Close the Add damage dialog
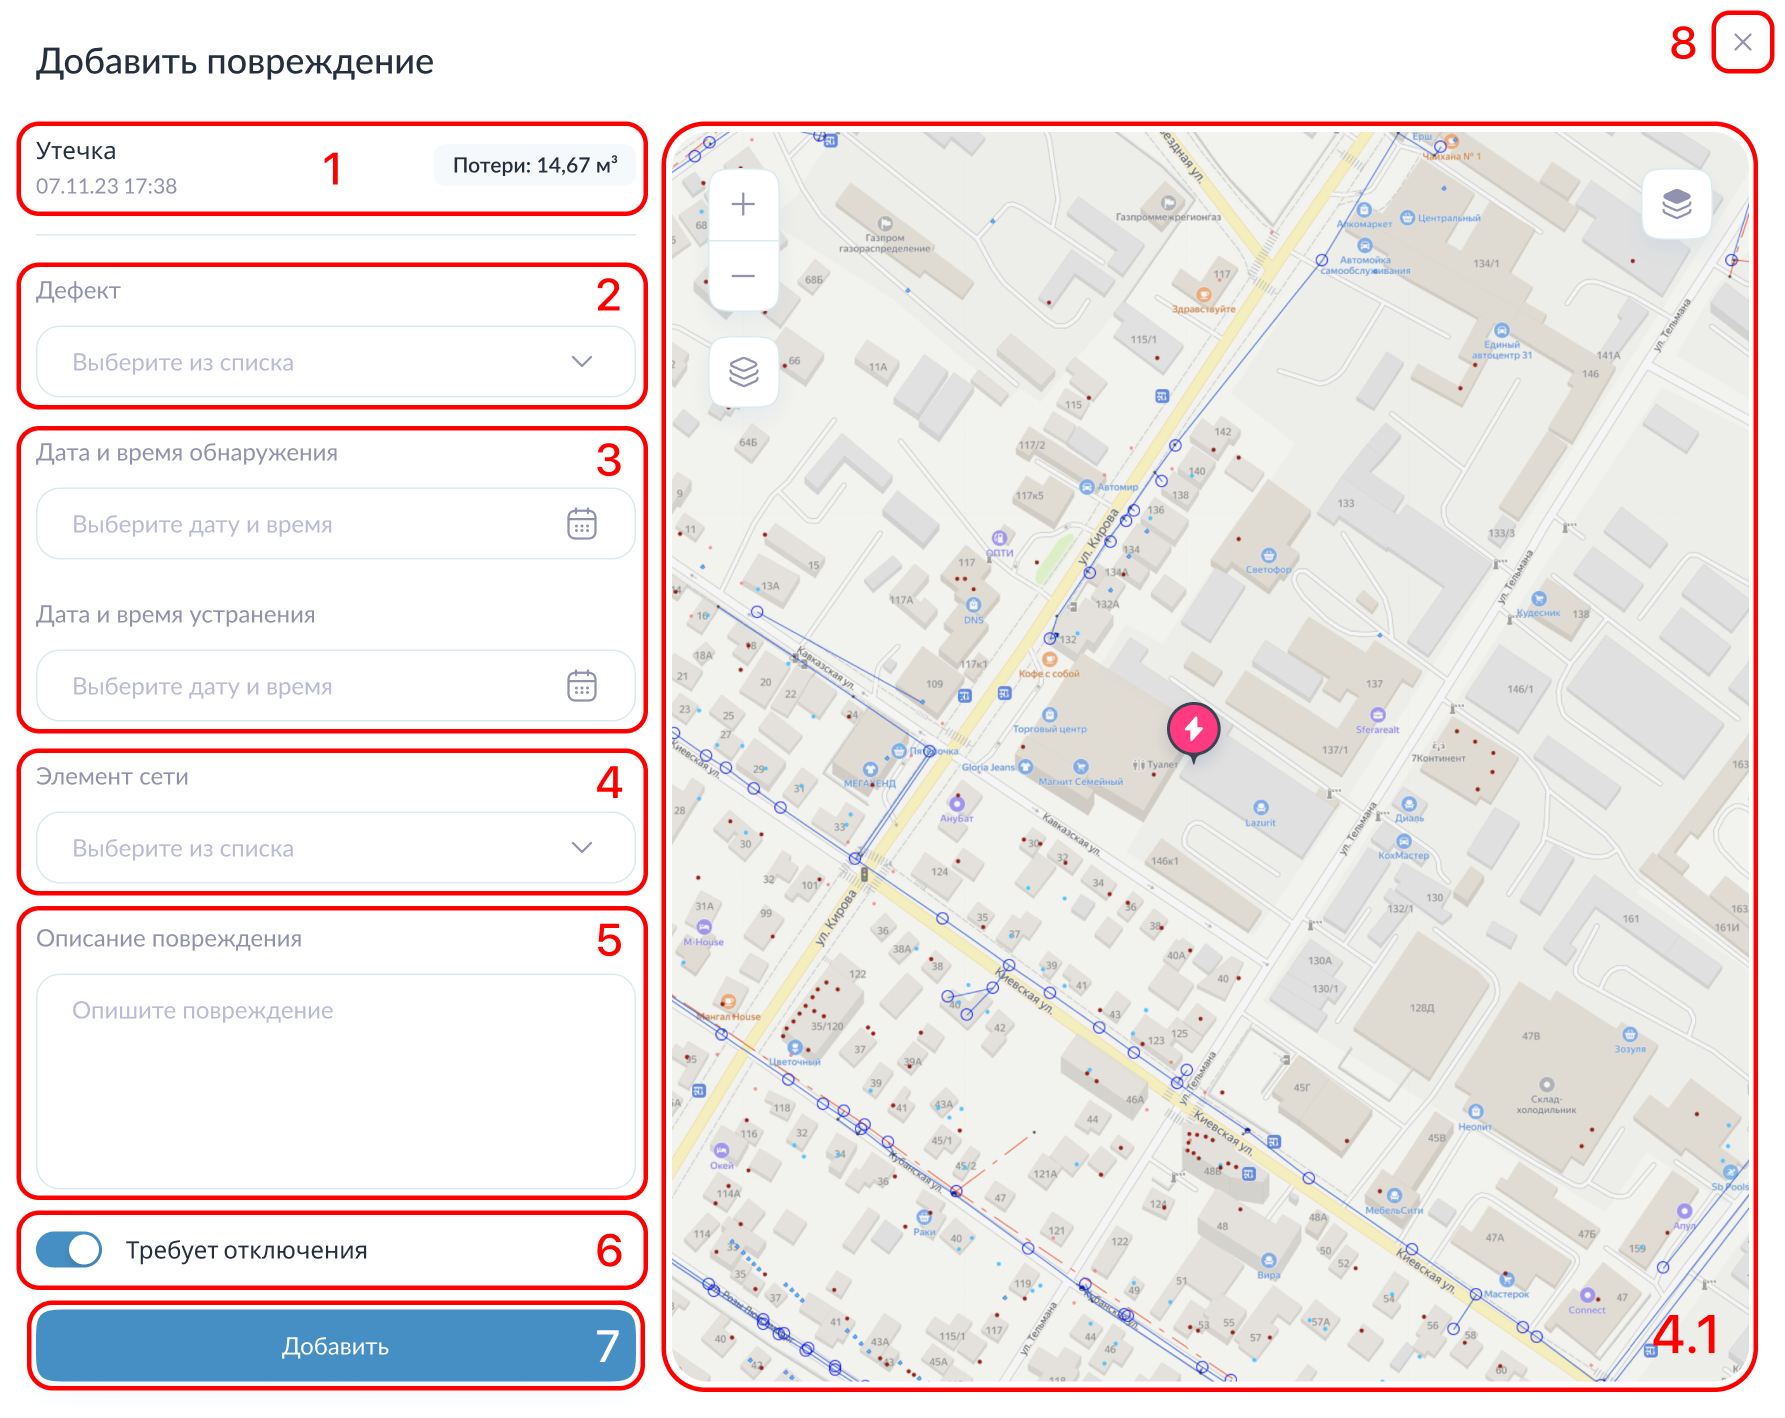The height and width of the screenshot is (1418, 1785). [1742, 42]
